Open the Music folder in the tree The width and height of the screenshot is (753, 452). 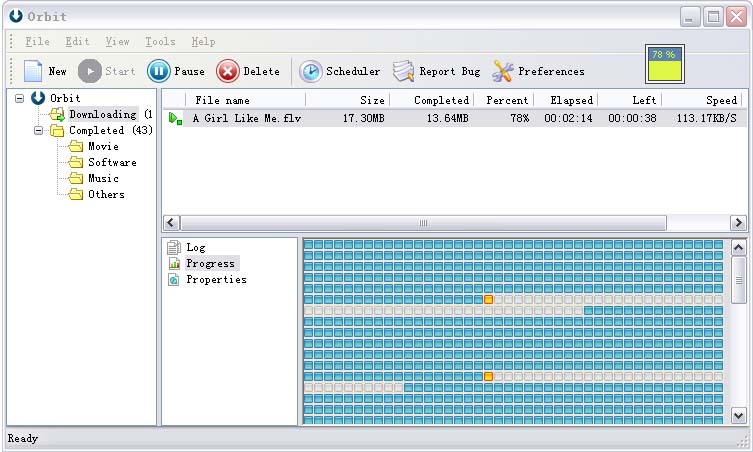click(103, 178)
